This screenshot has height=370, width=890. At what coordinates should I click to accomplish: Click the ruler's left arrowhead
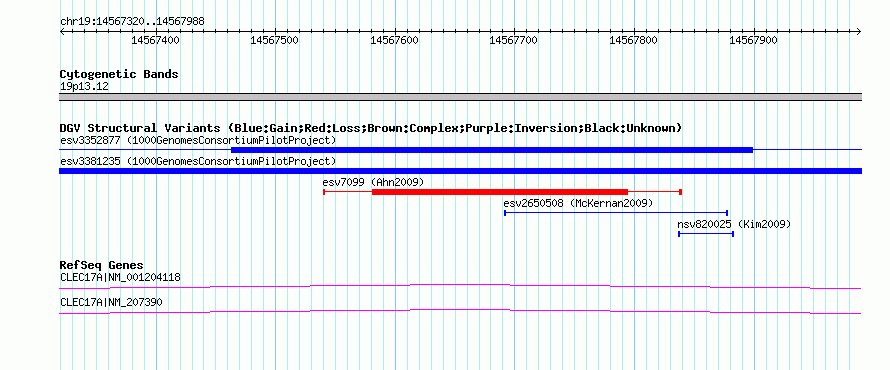click(x=62, y=31)
